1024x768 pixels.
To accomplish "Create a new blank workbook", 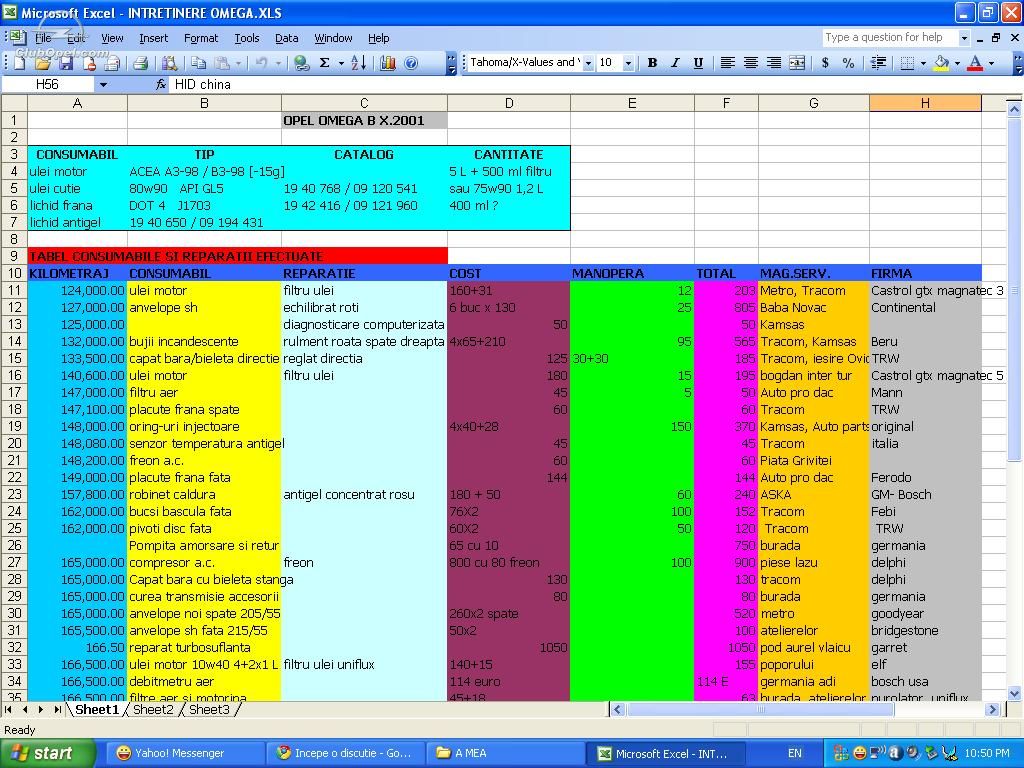I will coord(19,63).
